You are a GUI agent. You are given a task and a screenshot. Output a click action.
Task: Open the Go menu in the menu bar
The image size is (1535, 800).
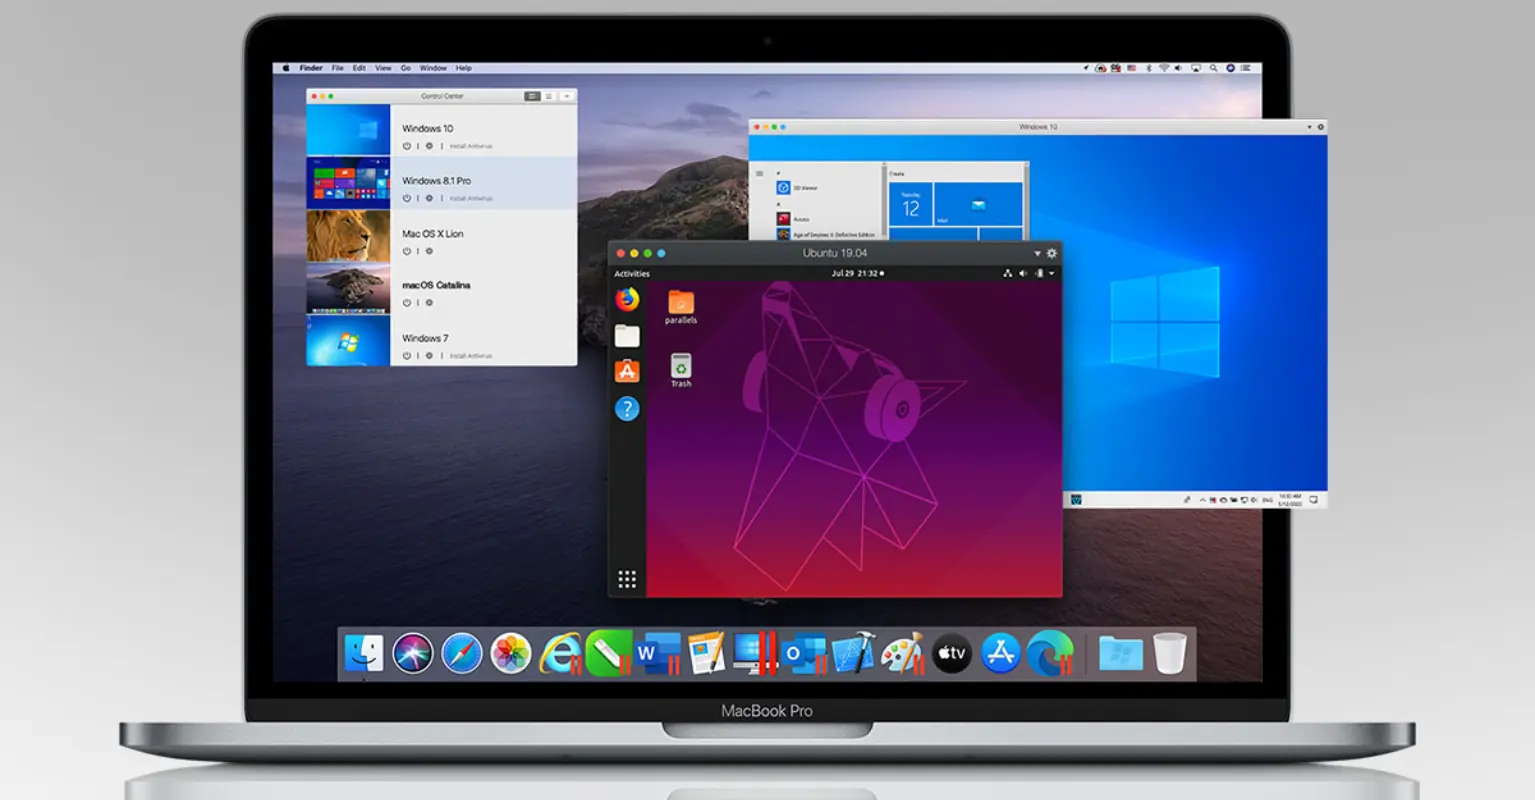pos(405,67)
